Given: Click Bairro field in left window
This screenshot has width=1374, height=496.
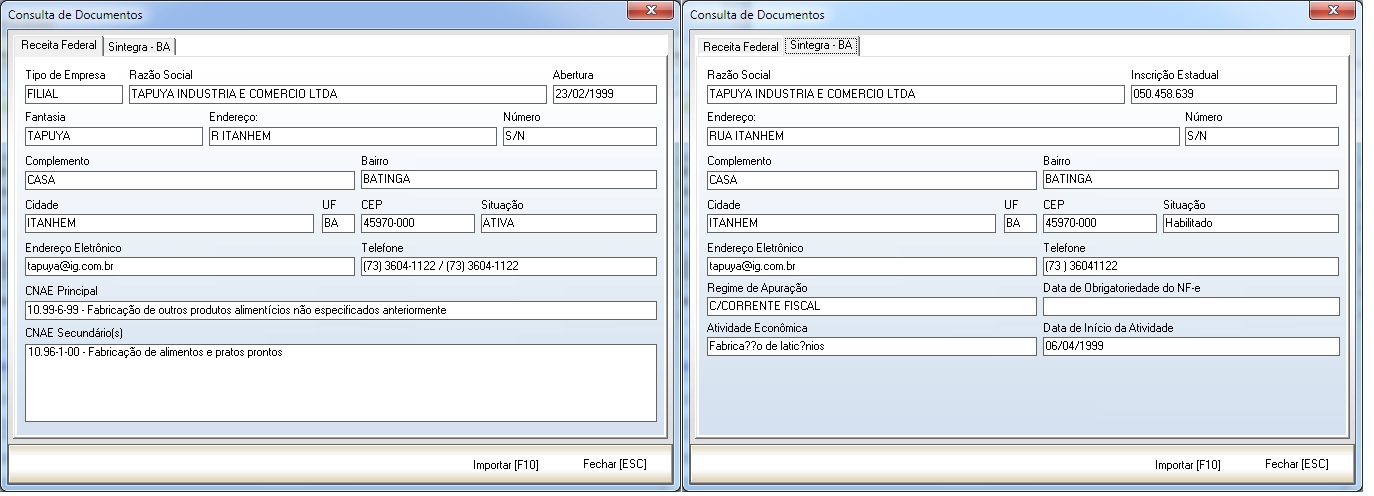Looking at the screenshot, I should pos(508,180).
